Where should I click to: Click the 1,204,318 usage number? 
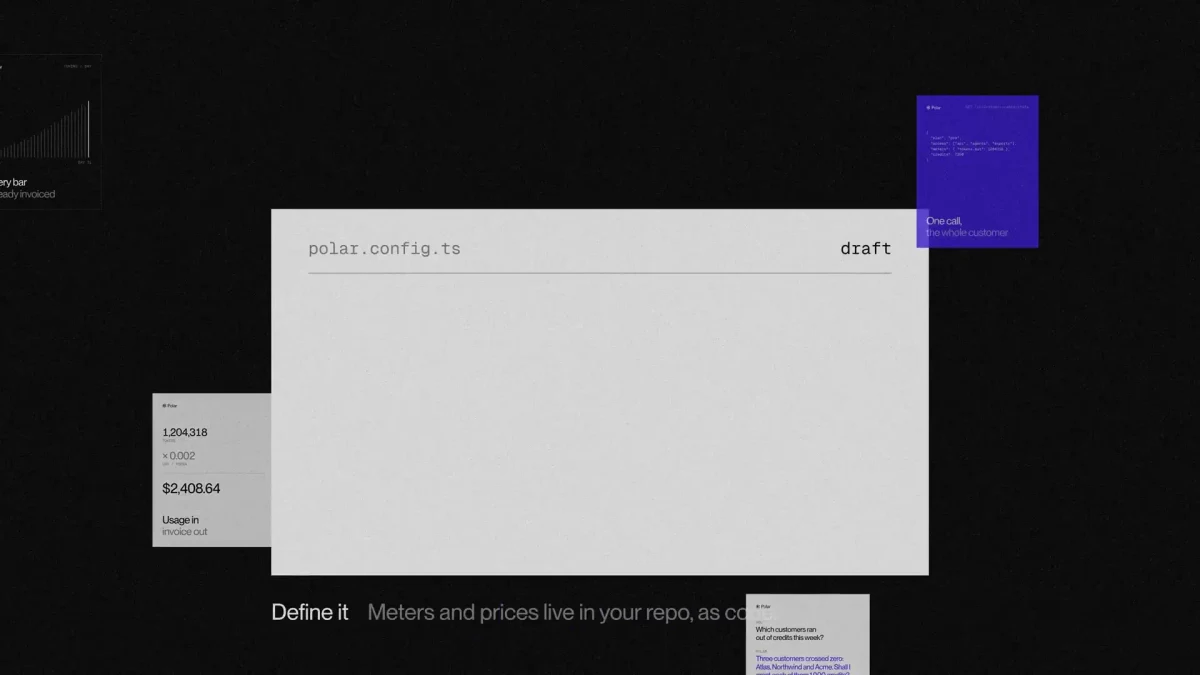pos(185,432)
